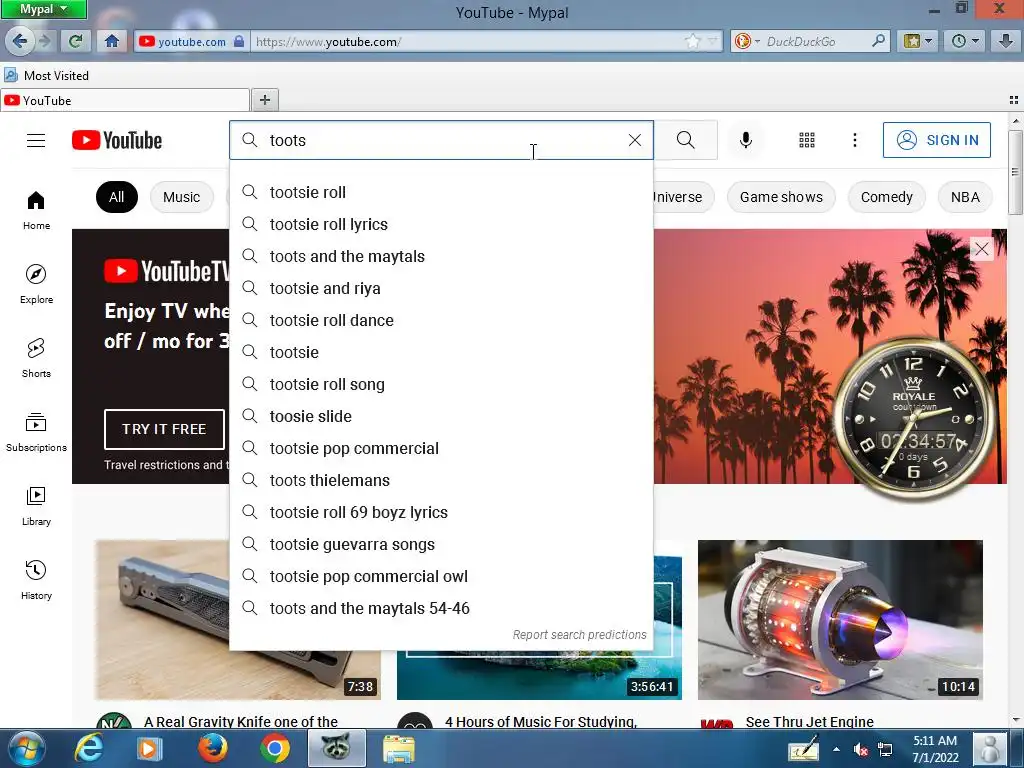The height and width of the screenshot is (768, 1024).
Task: Open Library in the YouTube sidebar
Action: tap(36, 505)
